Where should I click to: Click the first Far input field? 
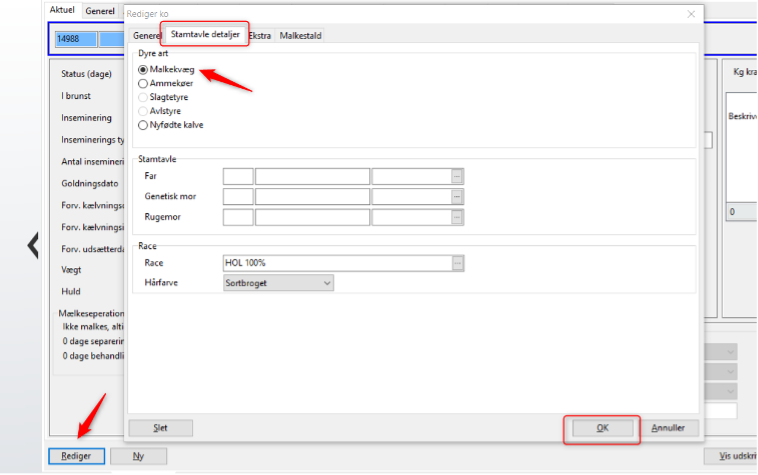click(237, 176)
